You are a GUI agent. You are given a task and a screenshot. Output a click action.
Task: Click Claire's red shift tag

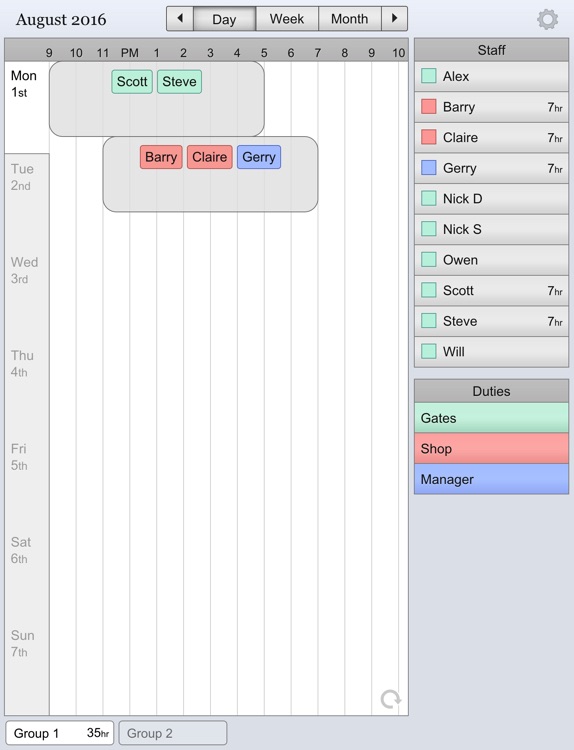tap(210, 157)
